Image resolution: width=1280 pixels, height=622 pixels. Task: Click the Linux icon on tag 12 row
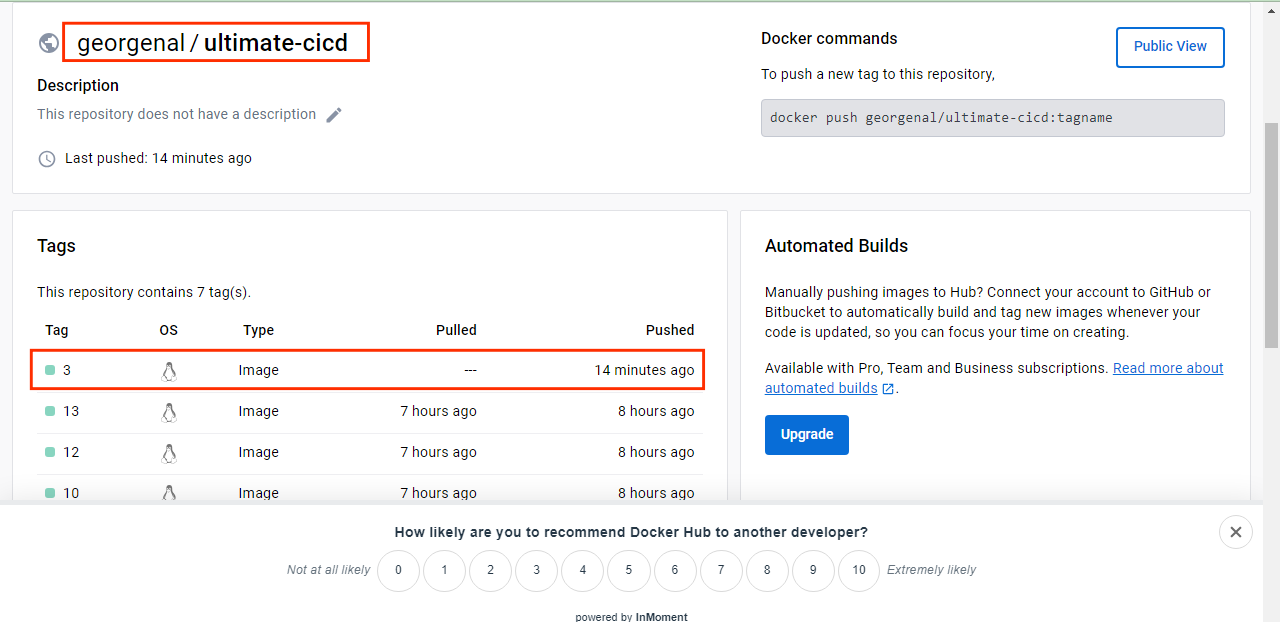pyautogui.click(x=169, y=452)
